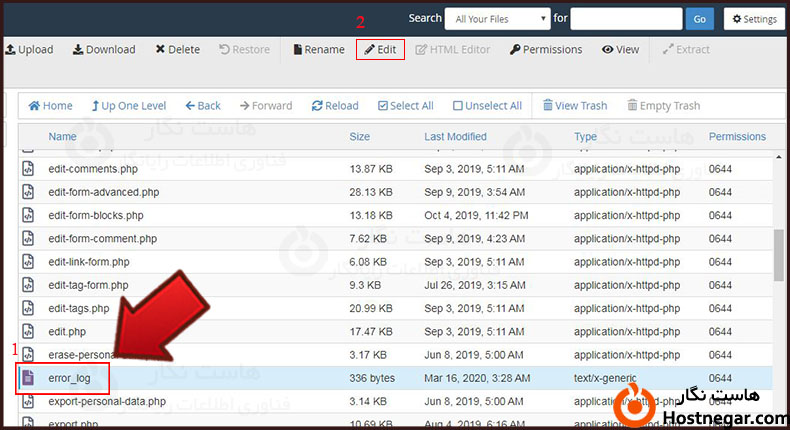Click the Go search button
The image size is (790, 430).
pyautogui.click(x=699, y=18)
